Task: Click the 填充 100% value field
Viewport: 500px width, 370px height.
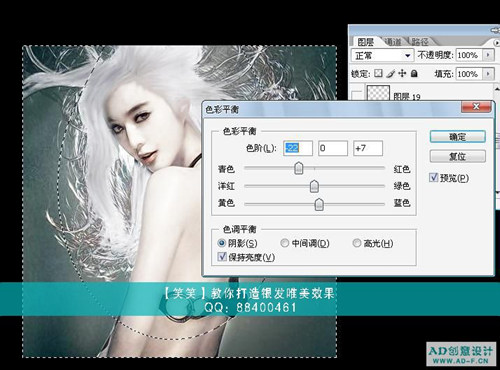Action: [470, 74]
